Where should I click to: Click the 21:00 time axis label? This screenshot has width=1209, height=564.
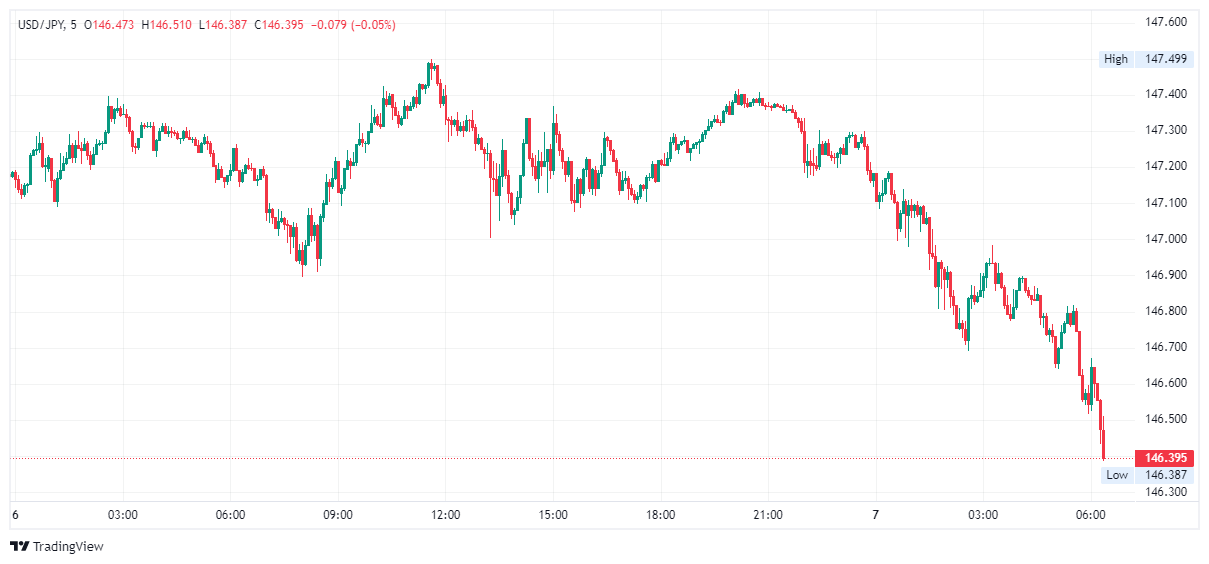point(768,515)
